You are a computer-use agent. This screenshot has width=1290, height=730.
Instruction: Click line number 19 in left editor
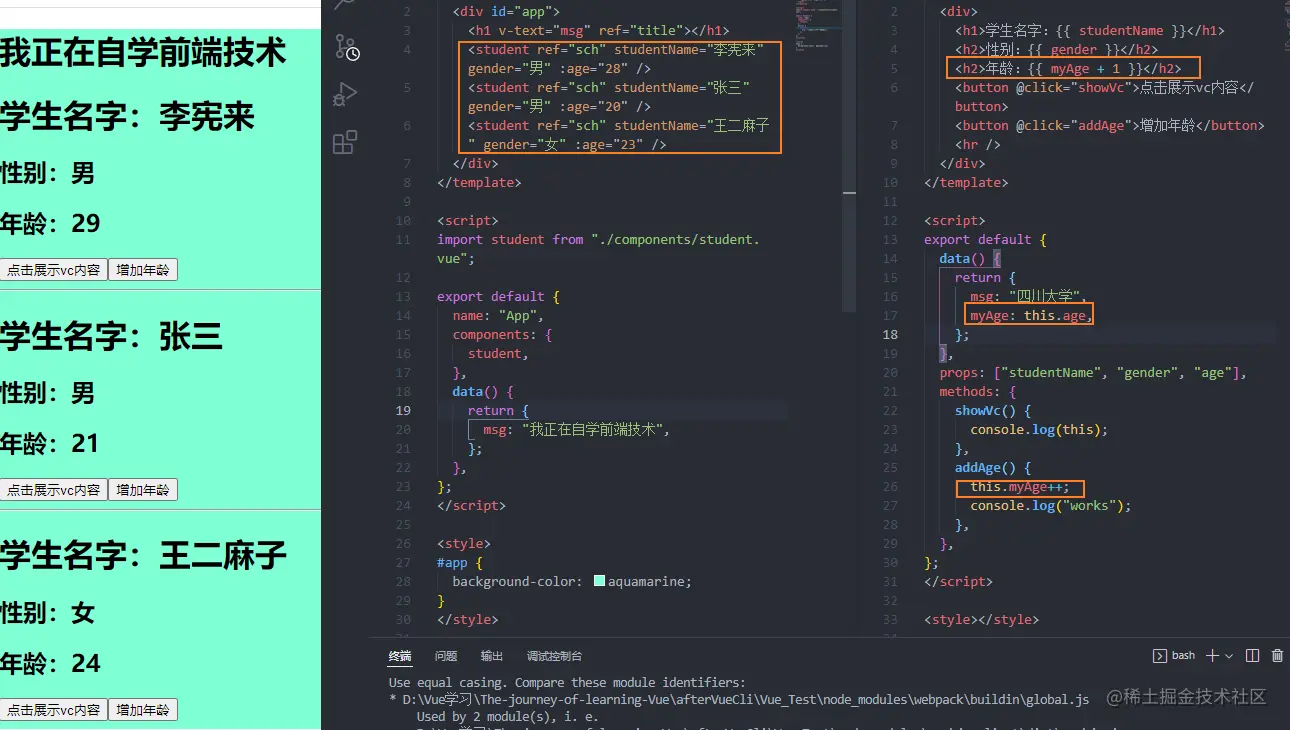click(403, 410)
